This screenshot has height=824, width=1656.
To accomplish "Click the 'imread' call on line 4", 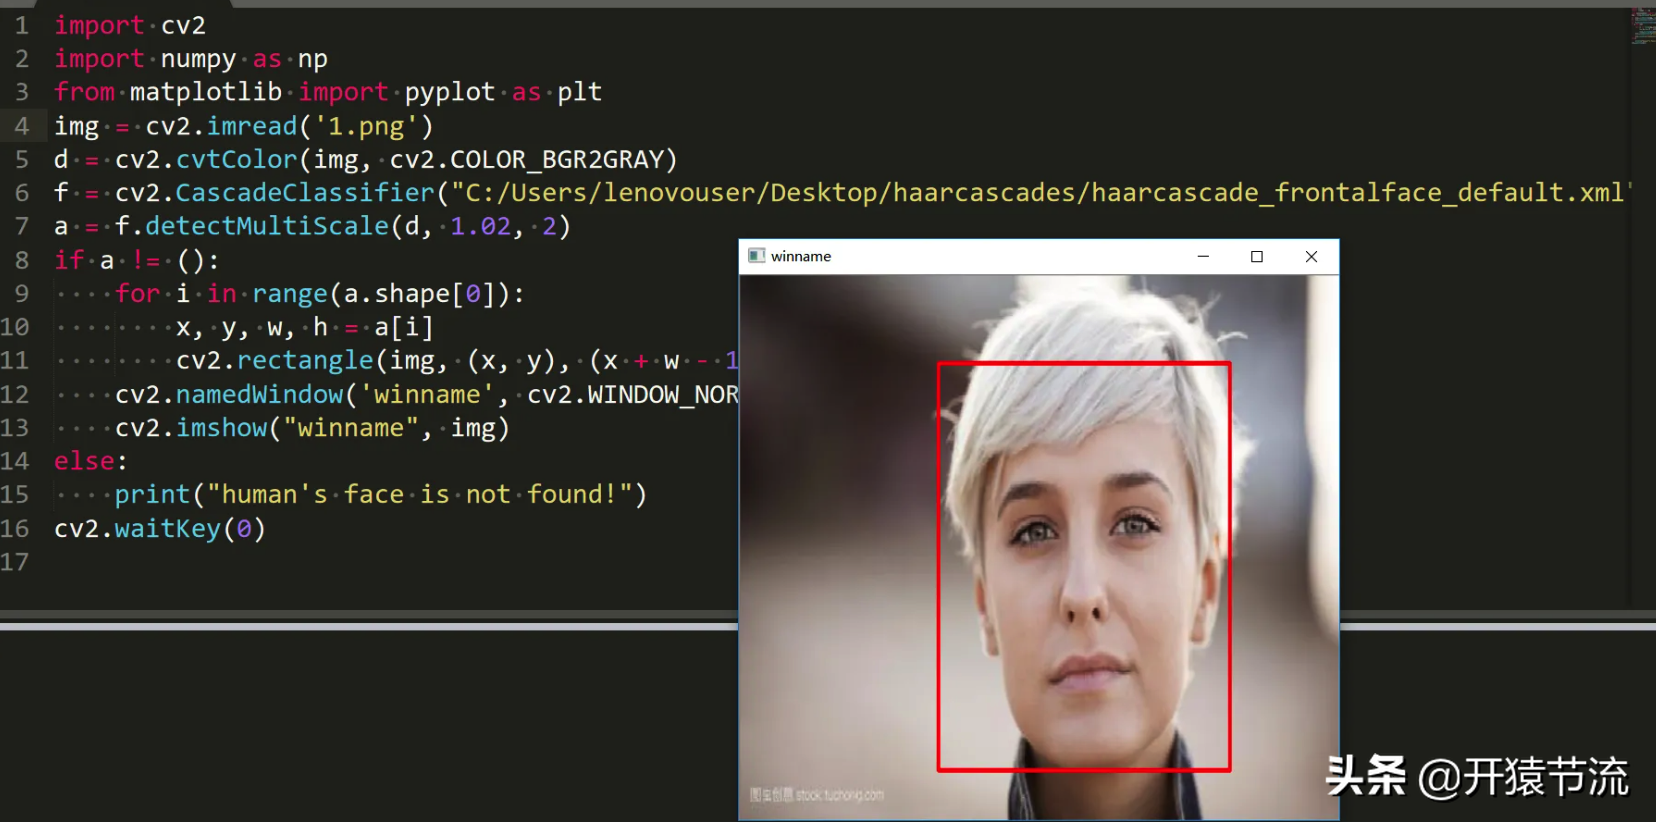I will tap(252, 126).
